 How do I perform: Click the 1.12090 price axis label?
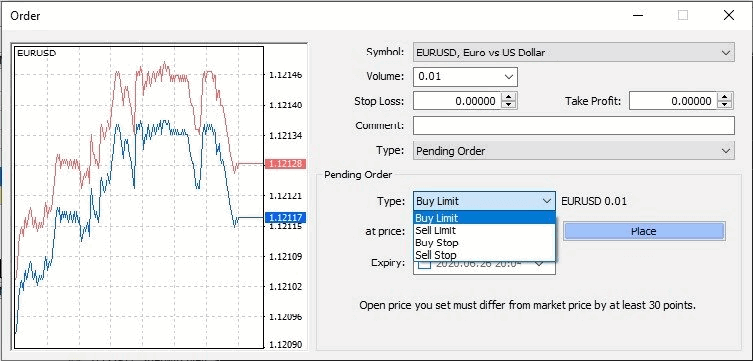click(286, 345)
